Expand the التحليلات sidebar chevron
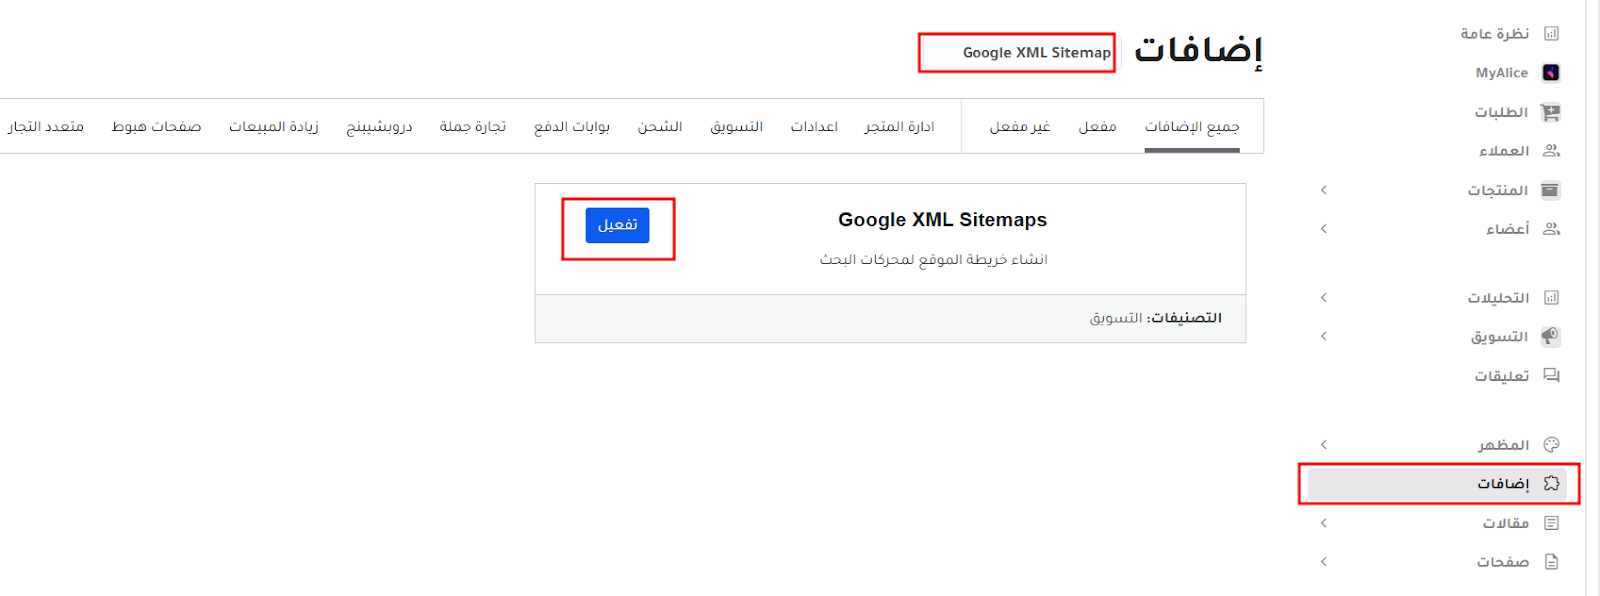1600x596 pixels. 1324,298
